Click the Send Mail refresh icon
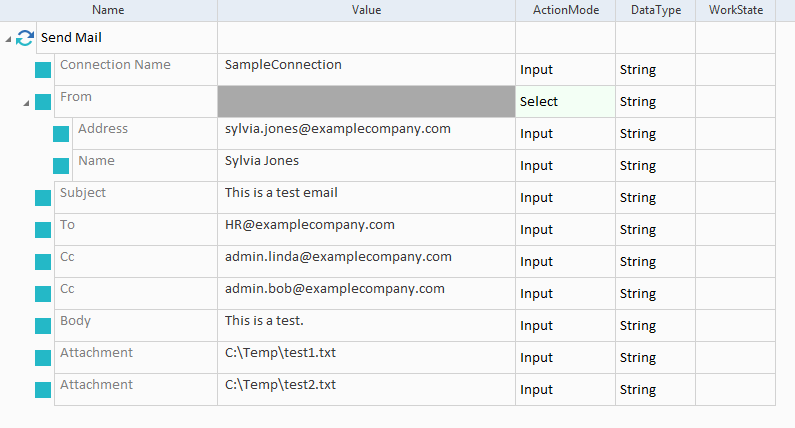This screenshot has width=795, height=428. [x=25, y=38]
